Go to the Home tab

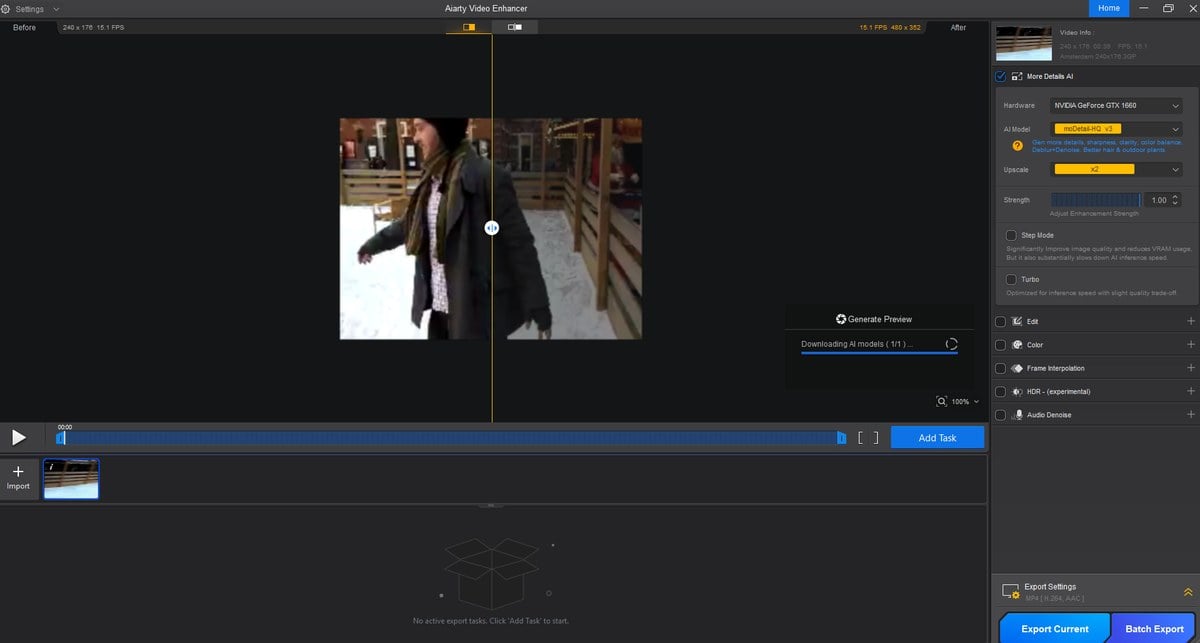pos(1109,8)
